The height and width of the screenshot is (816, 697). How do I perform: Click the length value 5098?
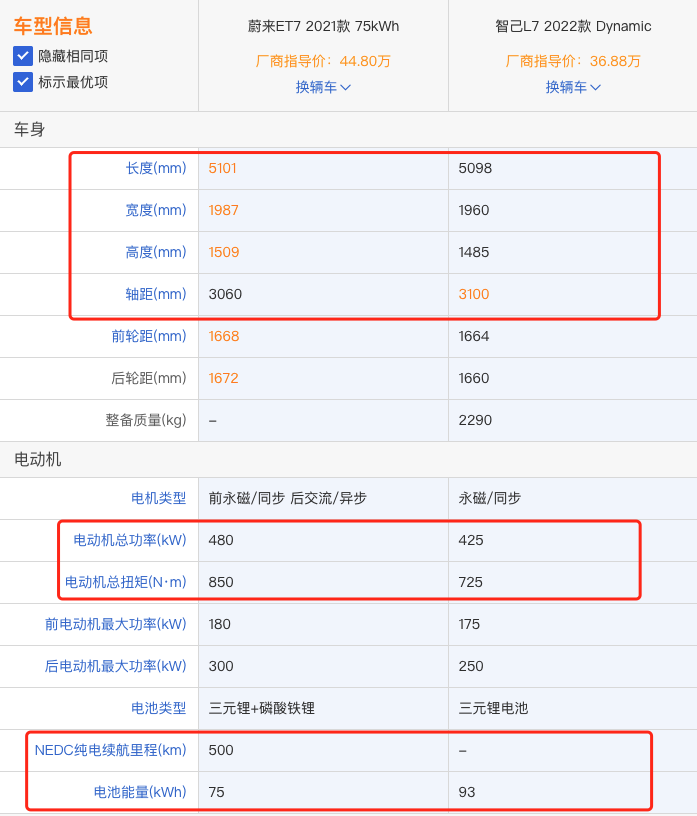tap(475, 168)
